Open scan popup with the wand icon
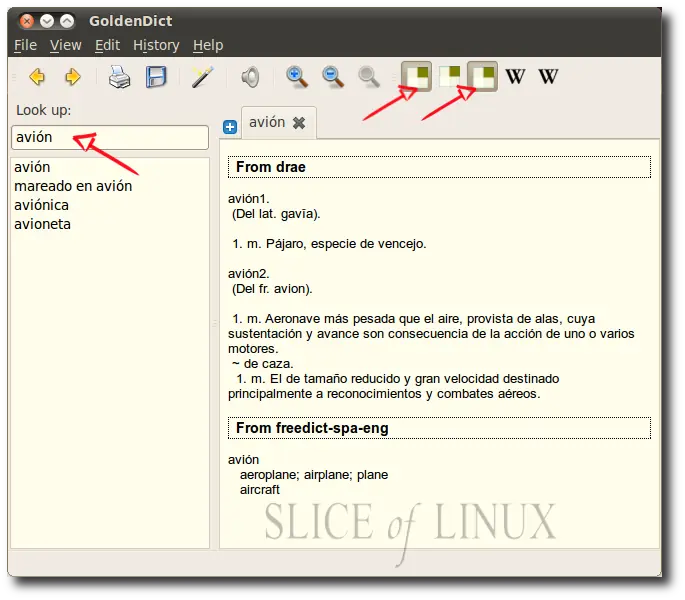This screenshot has height=600, width=685. point(202,77)
